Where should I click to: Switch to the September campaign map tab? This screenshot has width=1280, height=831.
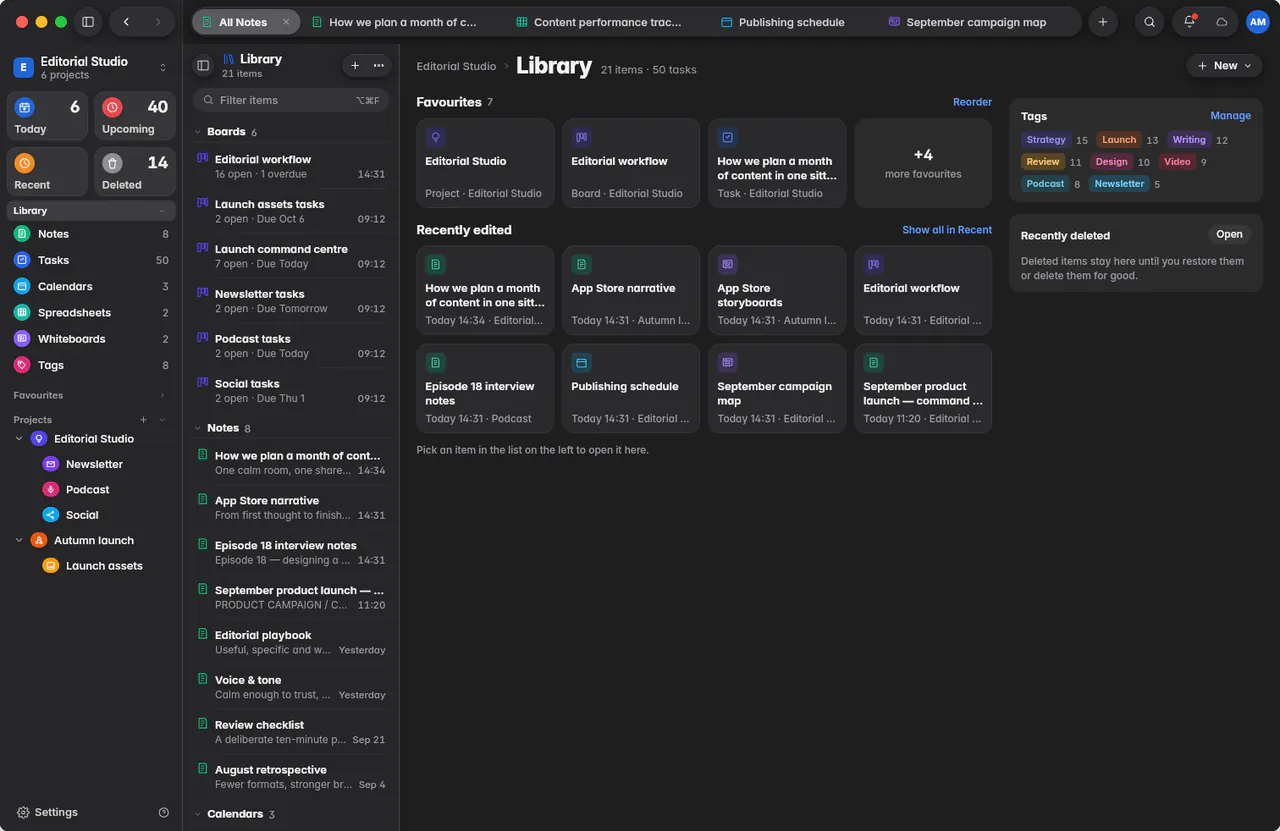967,22
